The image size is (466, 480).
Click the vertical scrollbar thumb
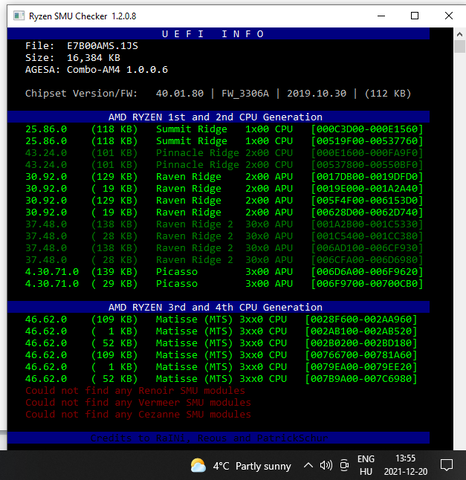click(459, 46)
